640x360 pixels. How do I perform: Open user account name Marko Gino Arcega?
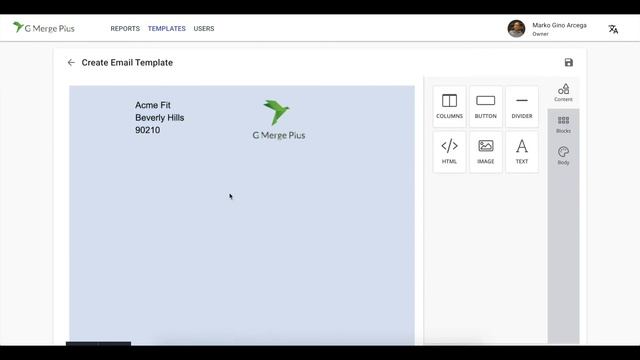(559, 25)
